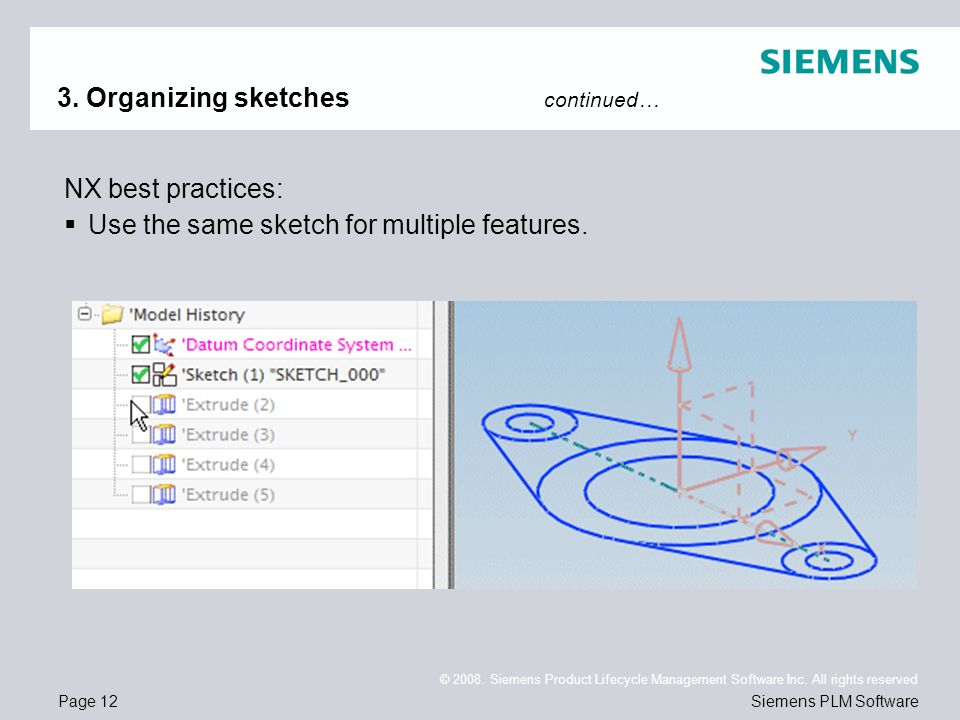Click the 'continued…' text
960x720 pixels.
point(601,100)
